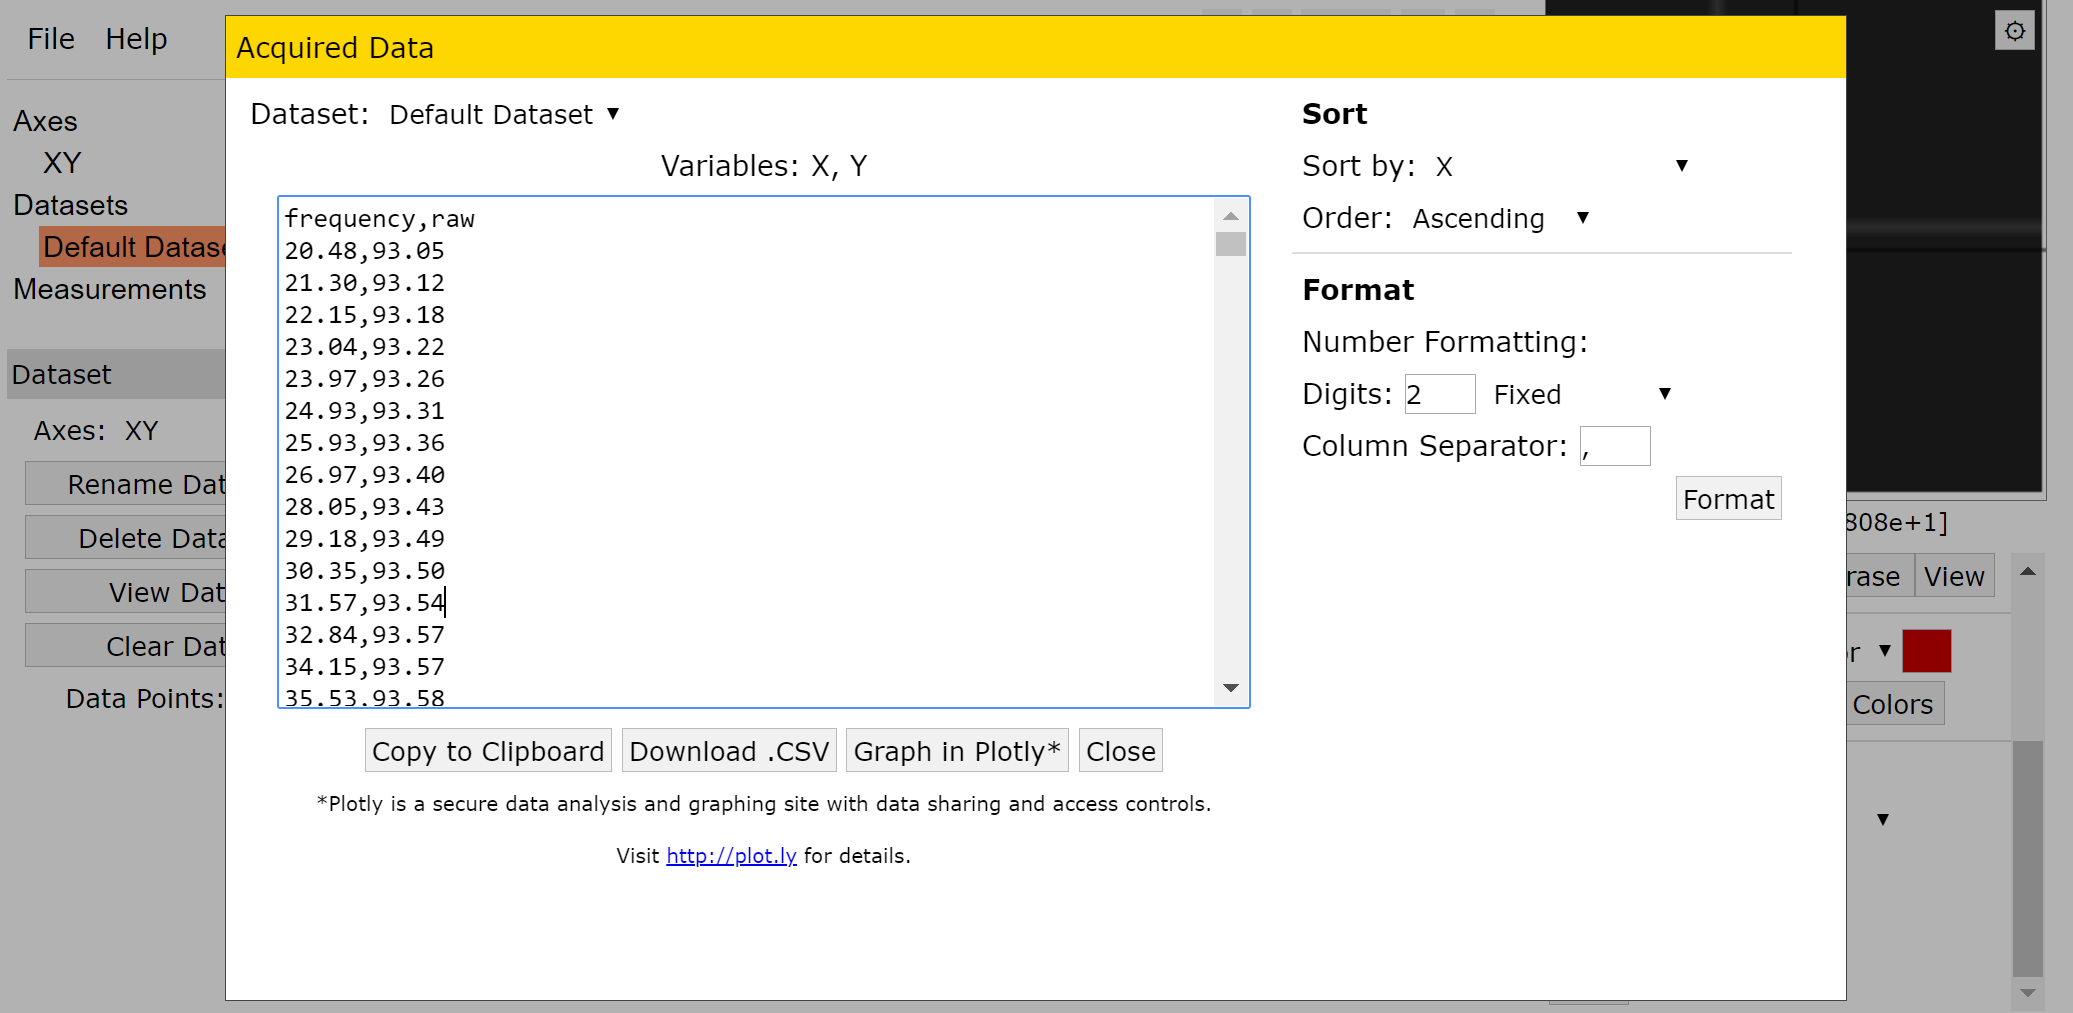2073x1013 pixels.
Task: Open the Order Ascending dropdown
Action: tap(1500, 218)
